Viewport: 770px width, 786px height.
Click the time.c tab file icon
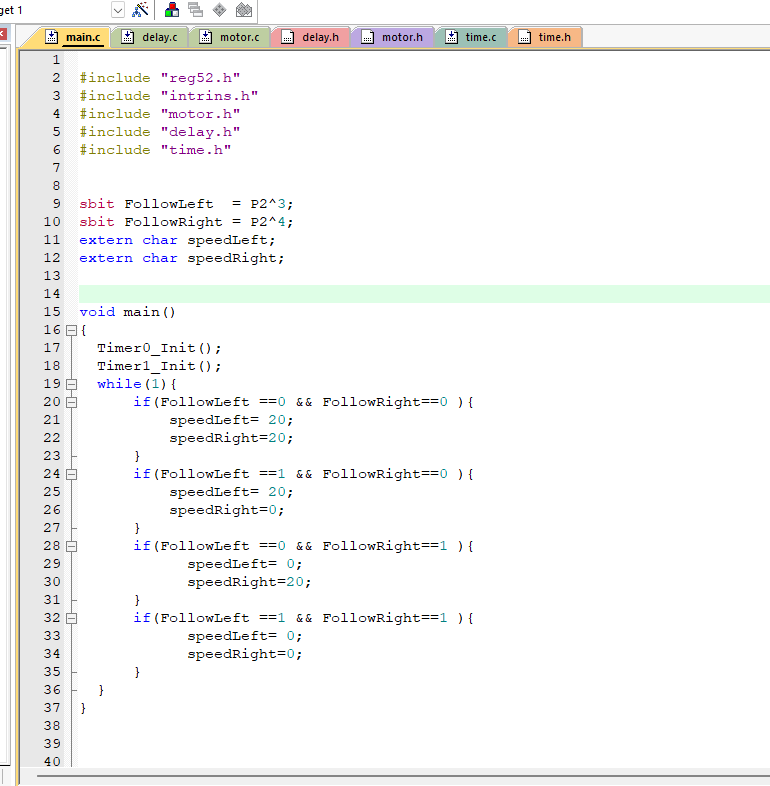(451, 37)
